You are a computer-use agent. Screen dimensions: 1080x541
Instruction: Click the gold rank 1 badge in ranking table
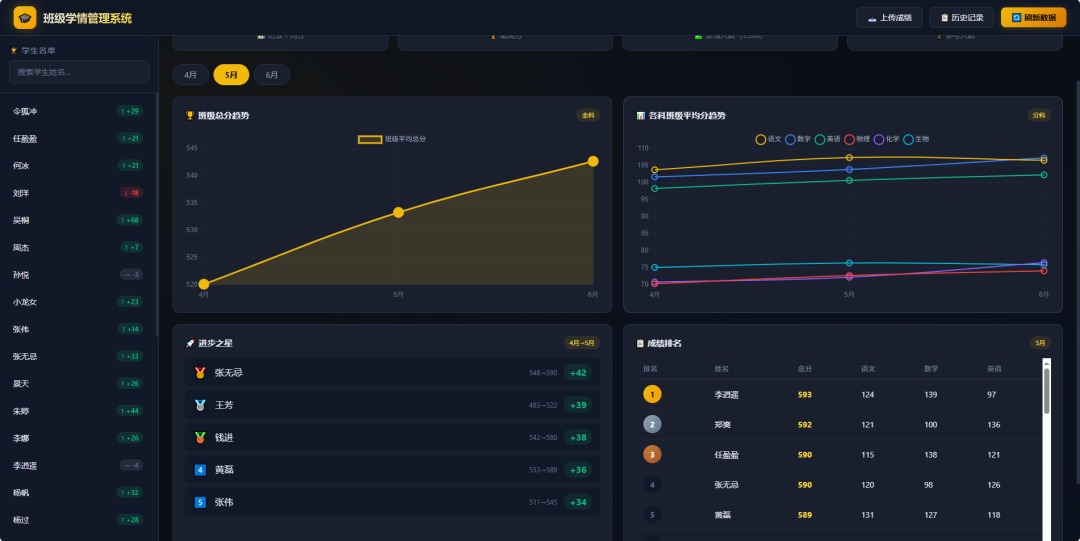click(652, 394)
